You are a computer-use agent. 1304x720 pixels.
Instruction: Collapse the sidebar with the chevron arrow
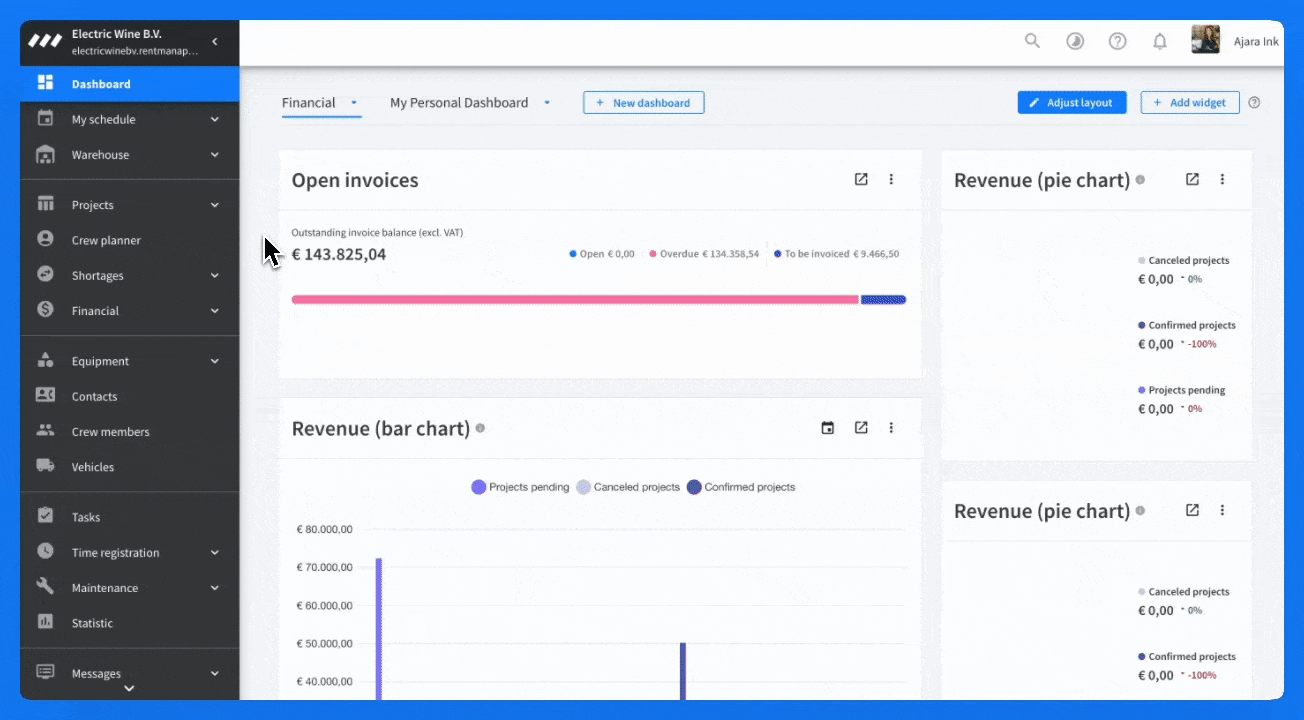coord(215,41)
